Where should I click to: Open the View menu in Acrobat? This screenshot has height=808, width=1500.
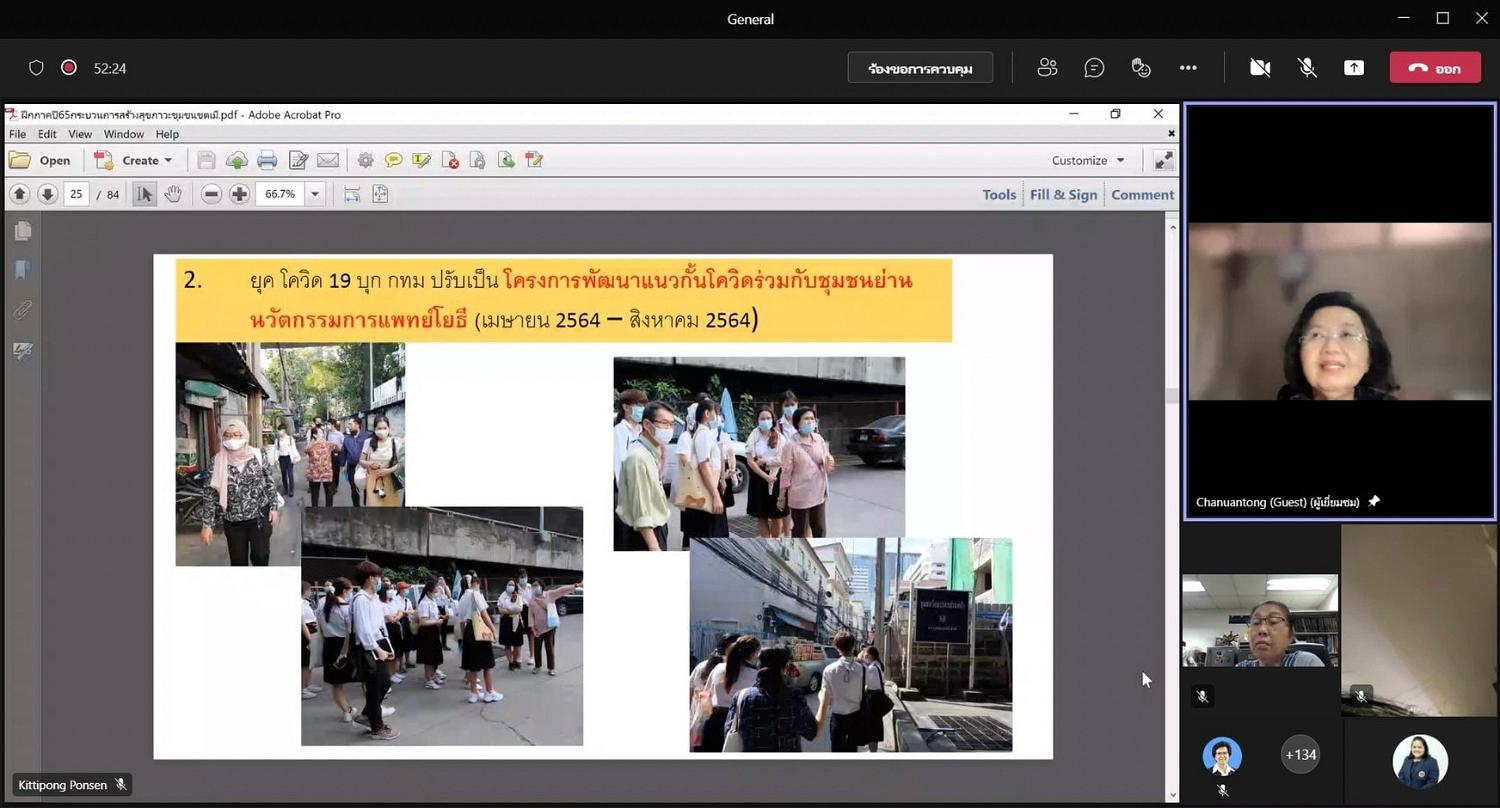[80, 134]
